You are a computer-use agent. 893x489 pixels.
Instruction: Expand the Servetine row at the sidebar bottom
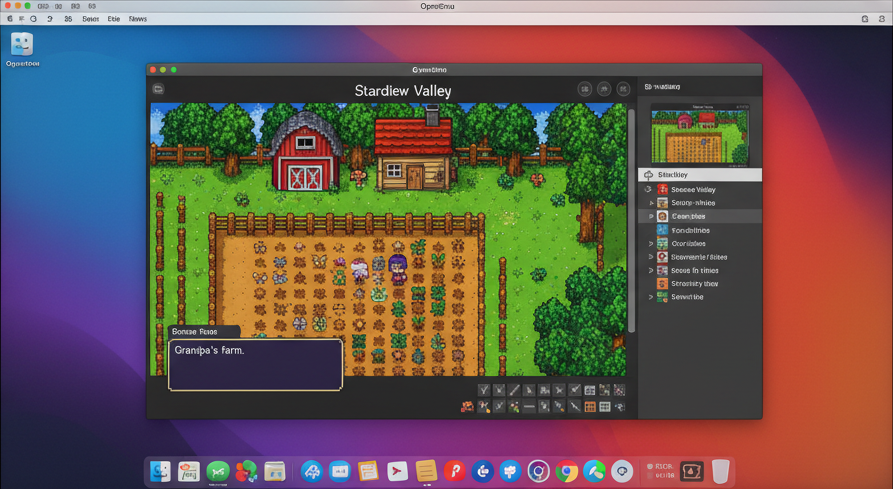pos(651,297)
